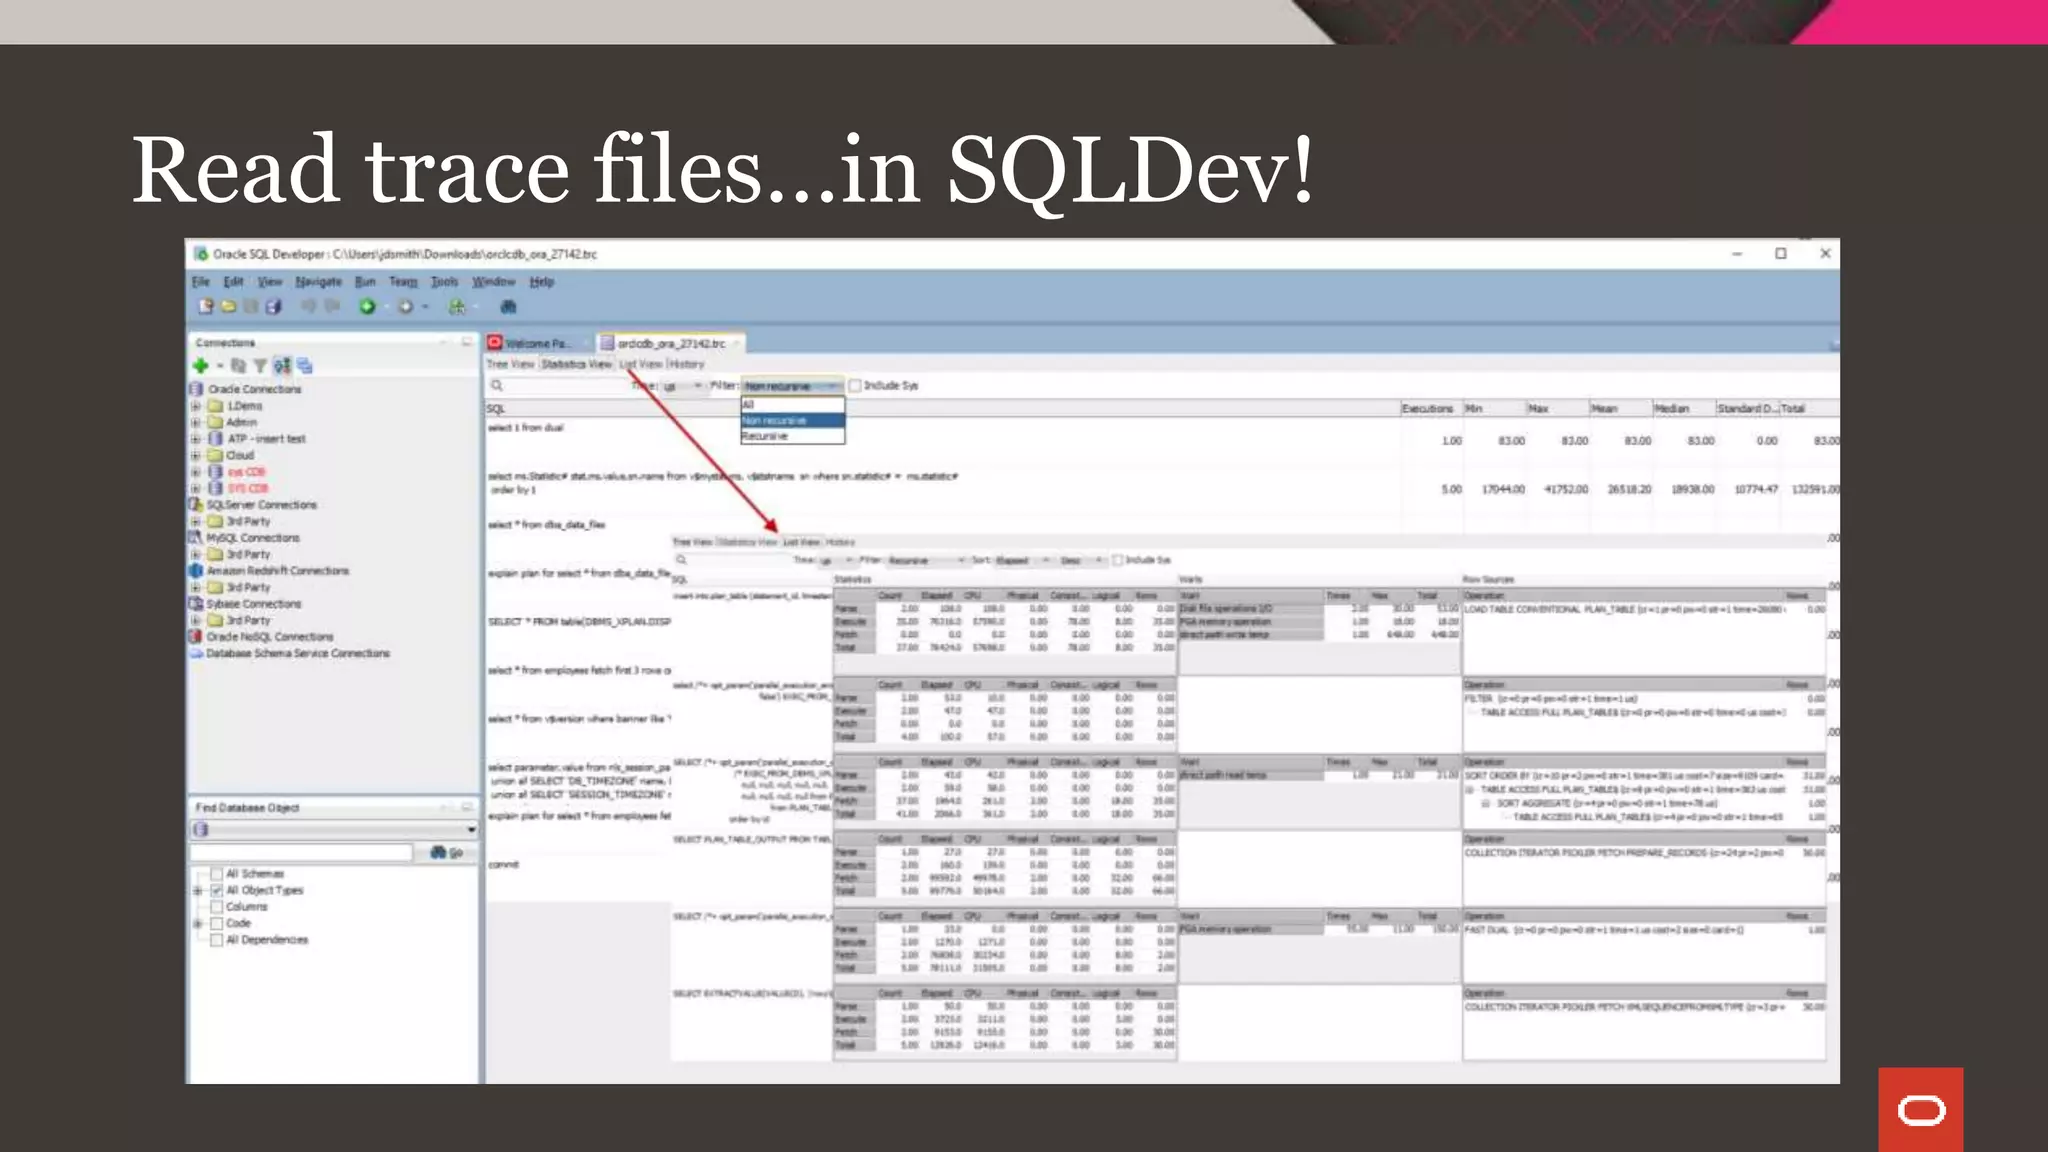
Task: Toggle Include Sys in the inset Recursive view
Action: [1118, 560]
